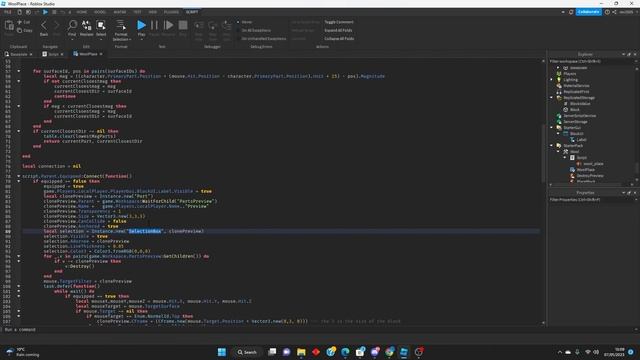Open Roblox Studio taskbar icon
Screen dimensions: 640x360
tap(404, 352)
